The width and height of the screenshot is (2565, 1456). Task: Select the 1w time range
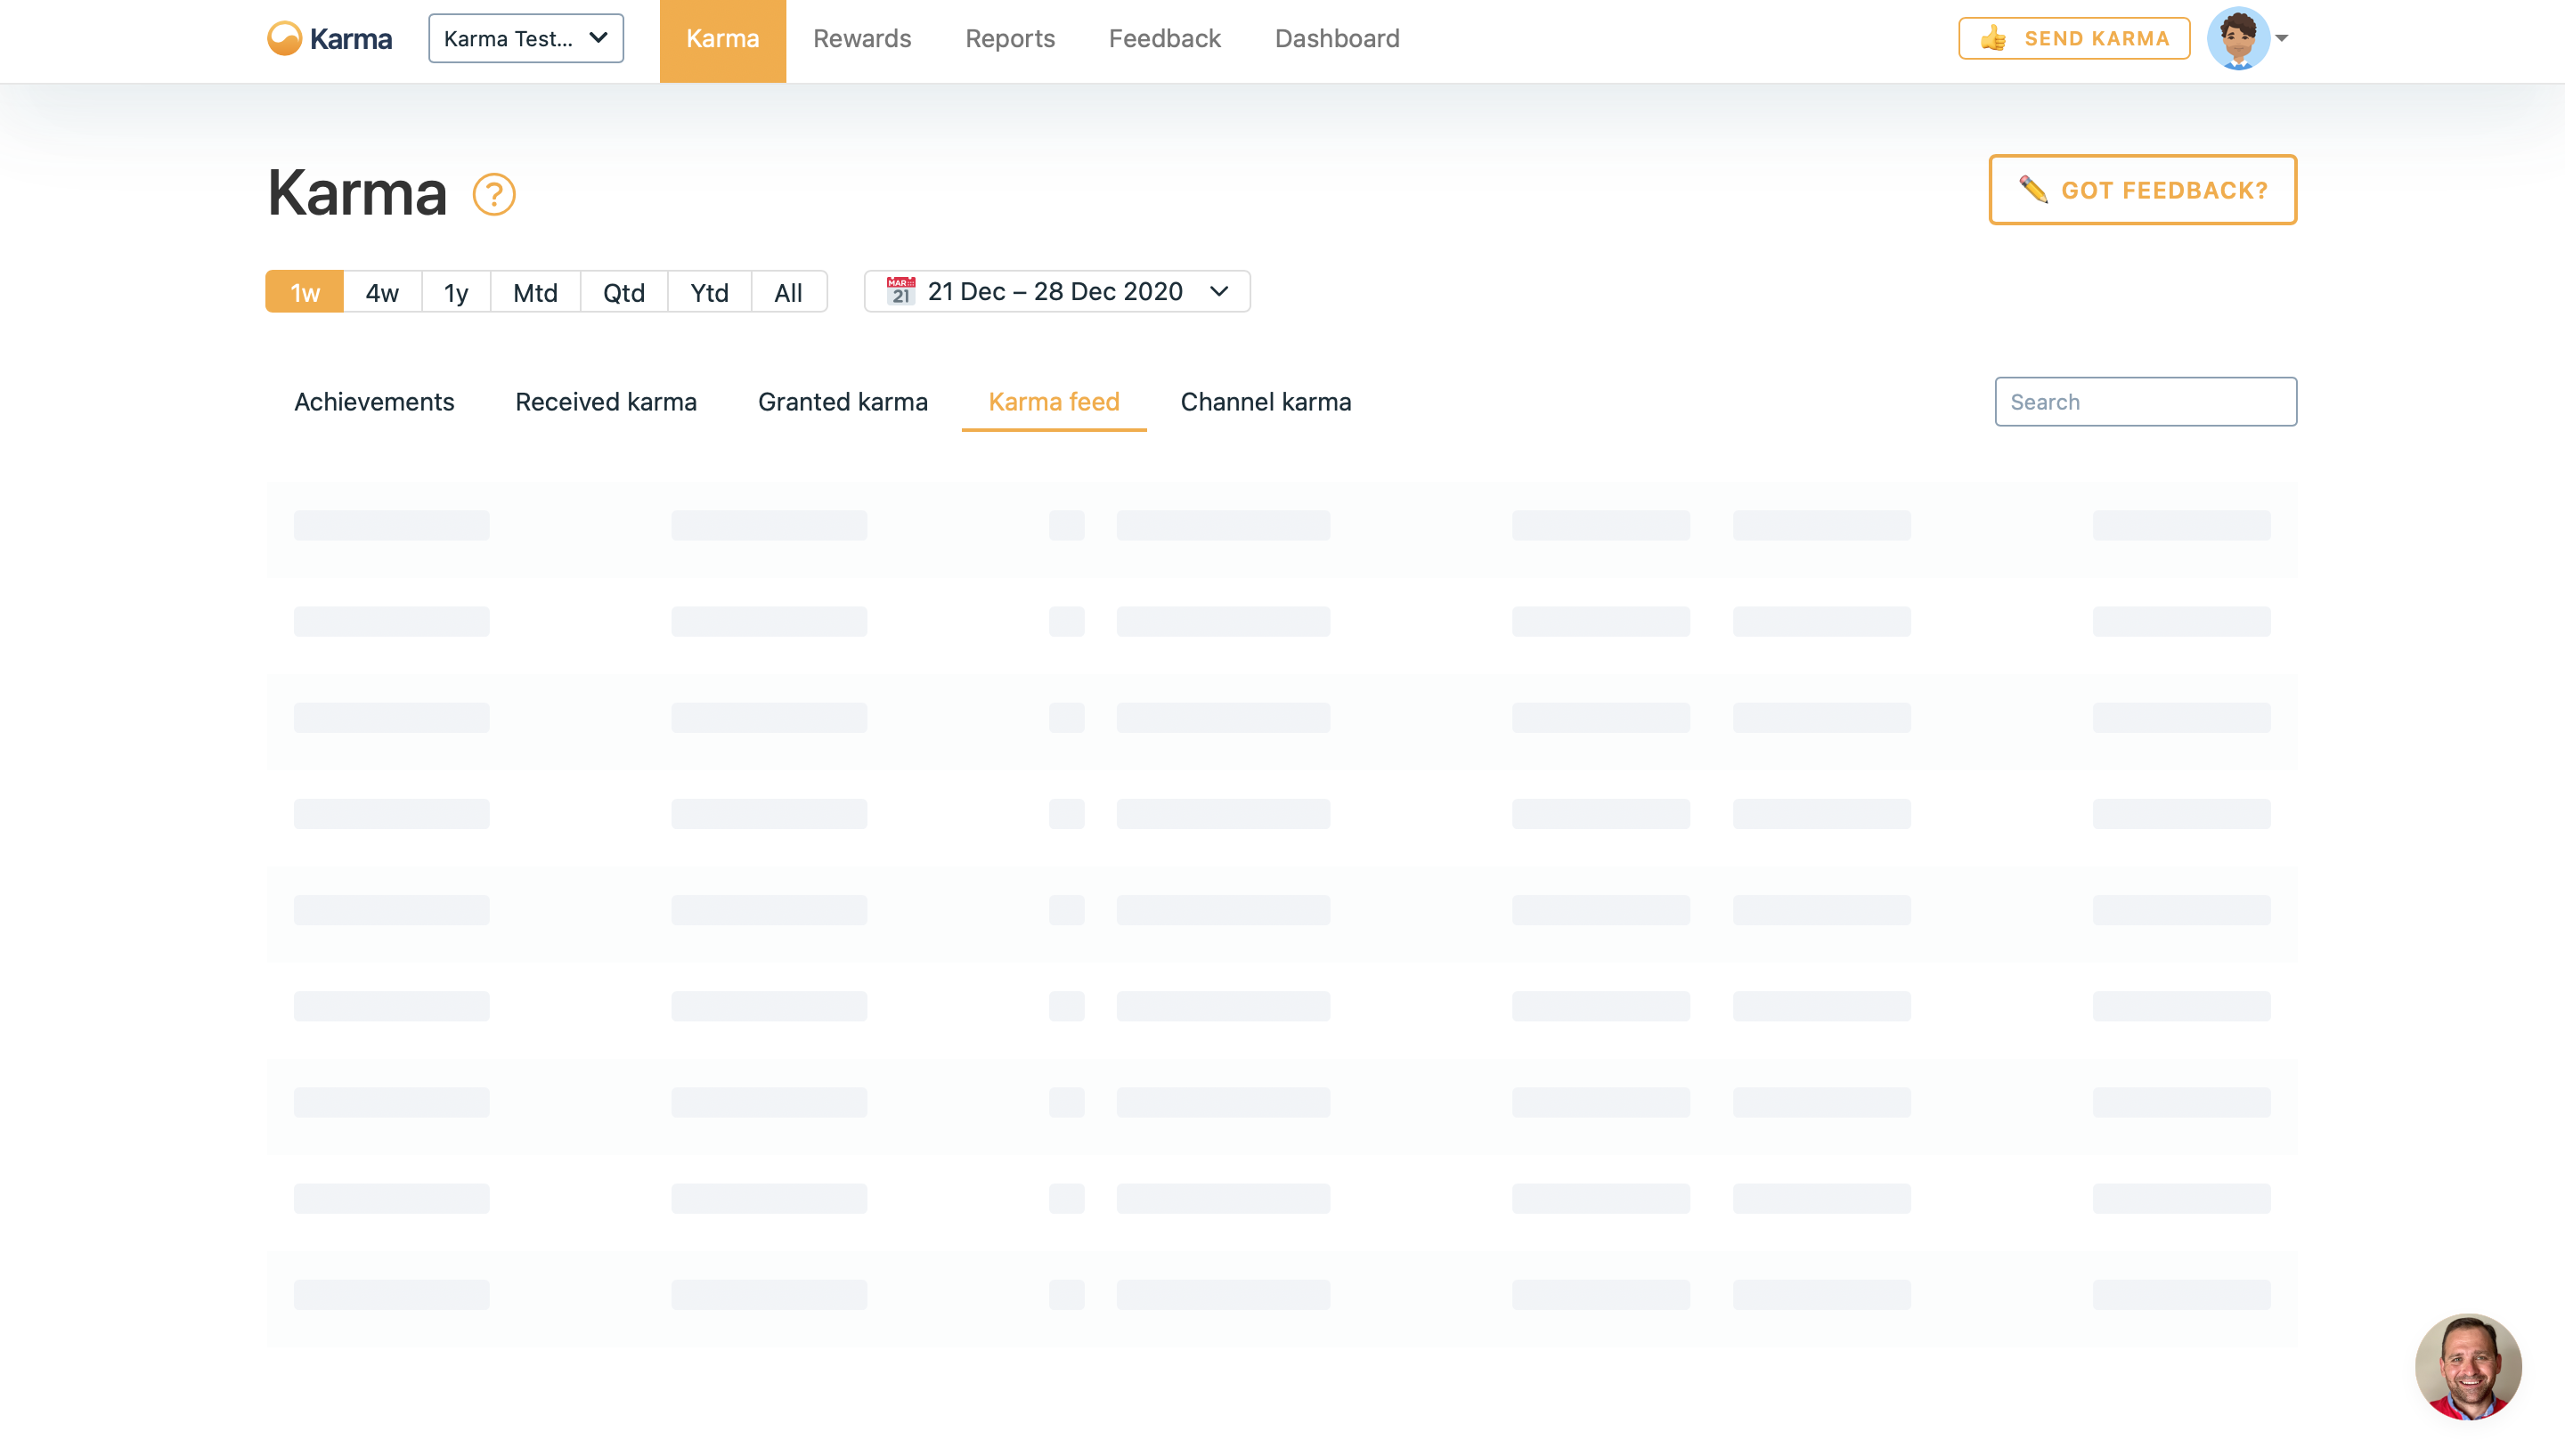(304, 292)
